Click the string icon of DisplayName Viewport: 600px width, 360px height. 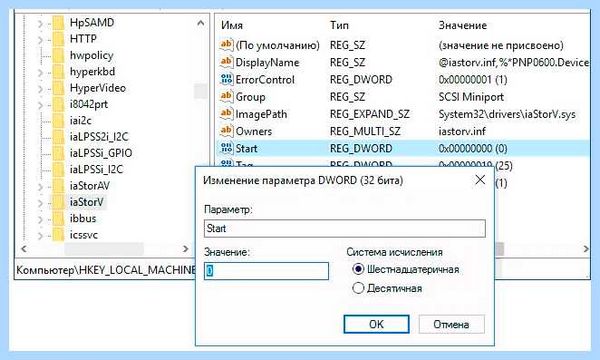226,62
